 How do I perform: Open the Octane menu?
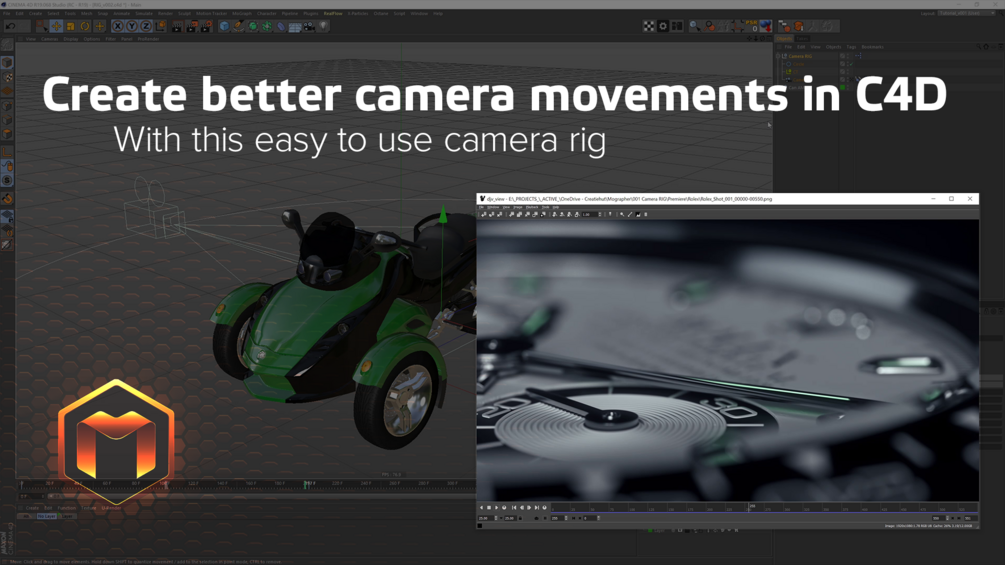[381, 13]
